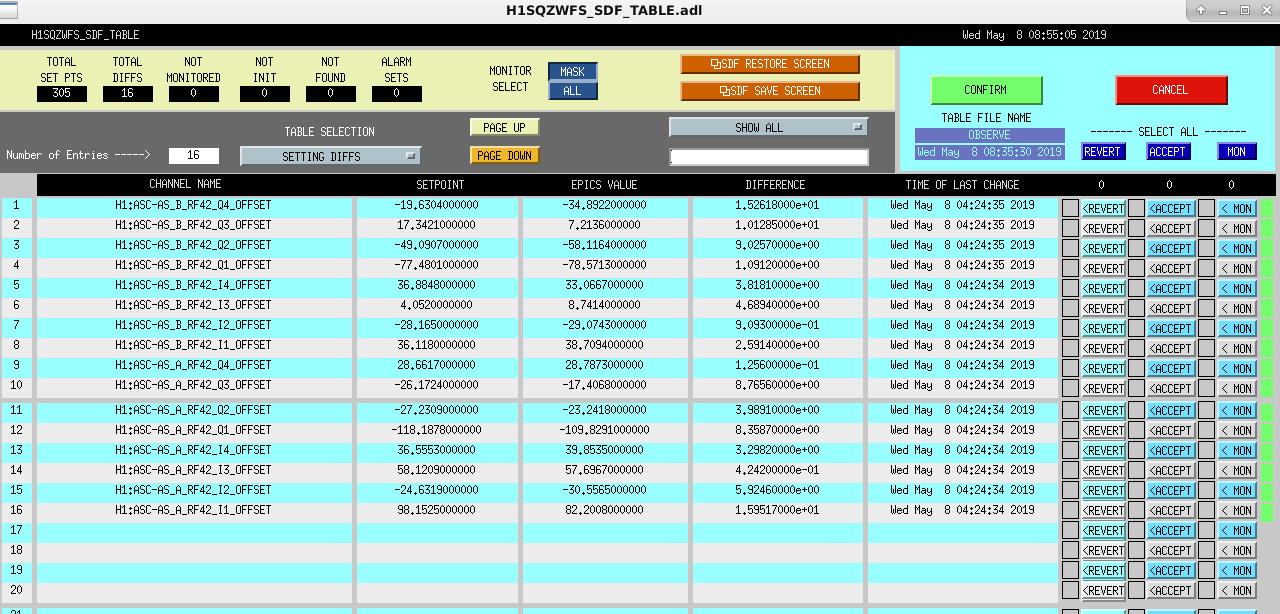Tick revert checkbox in empty row 17
Image resolution: width=1280 pixels, height=614 pixels.
tap(1070, 530)
